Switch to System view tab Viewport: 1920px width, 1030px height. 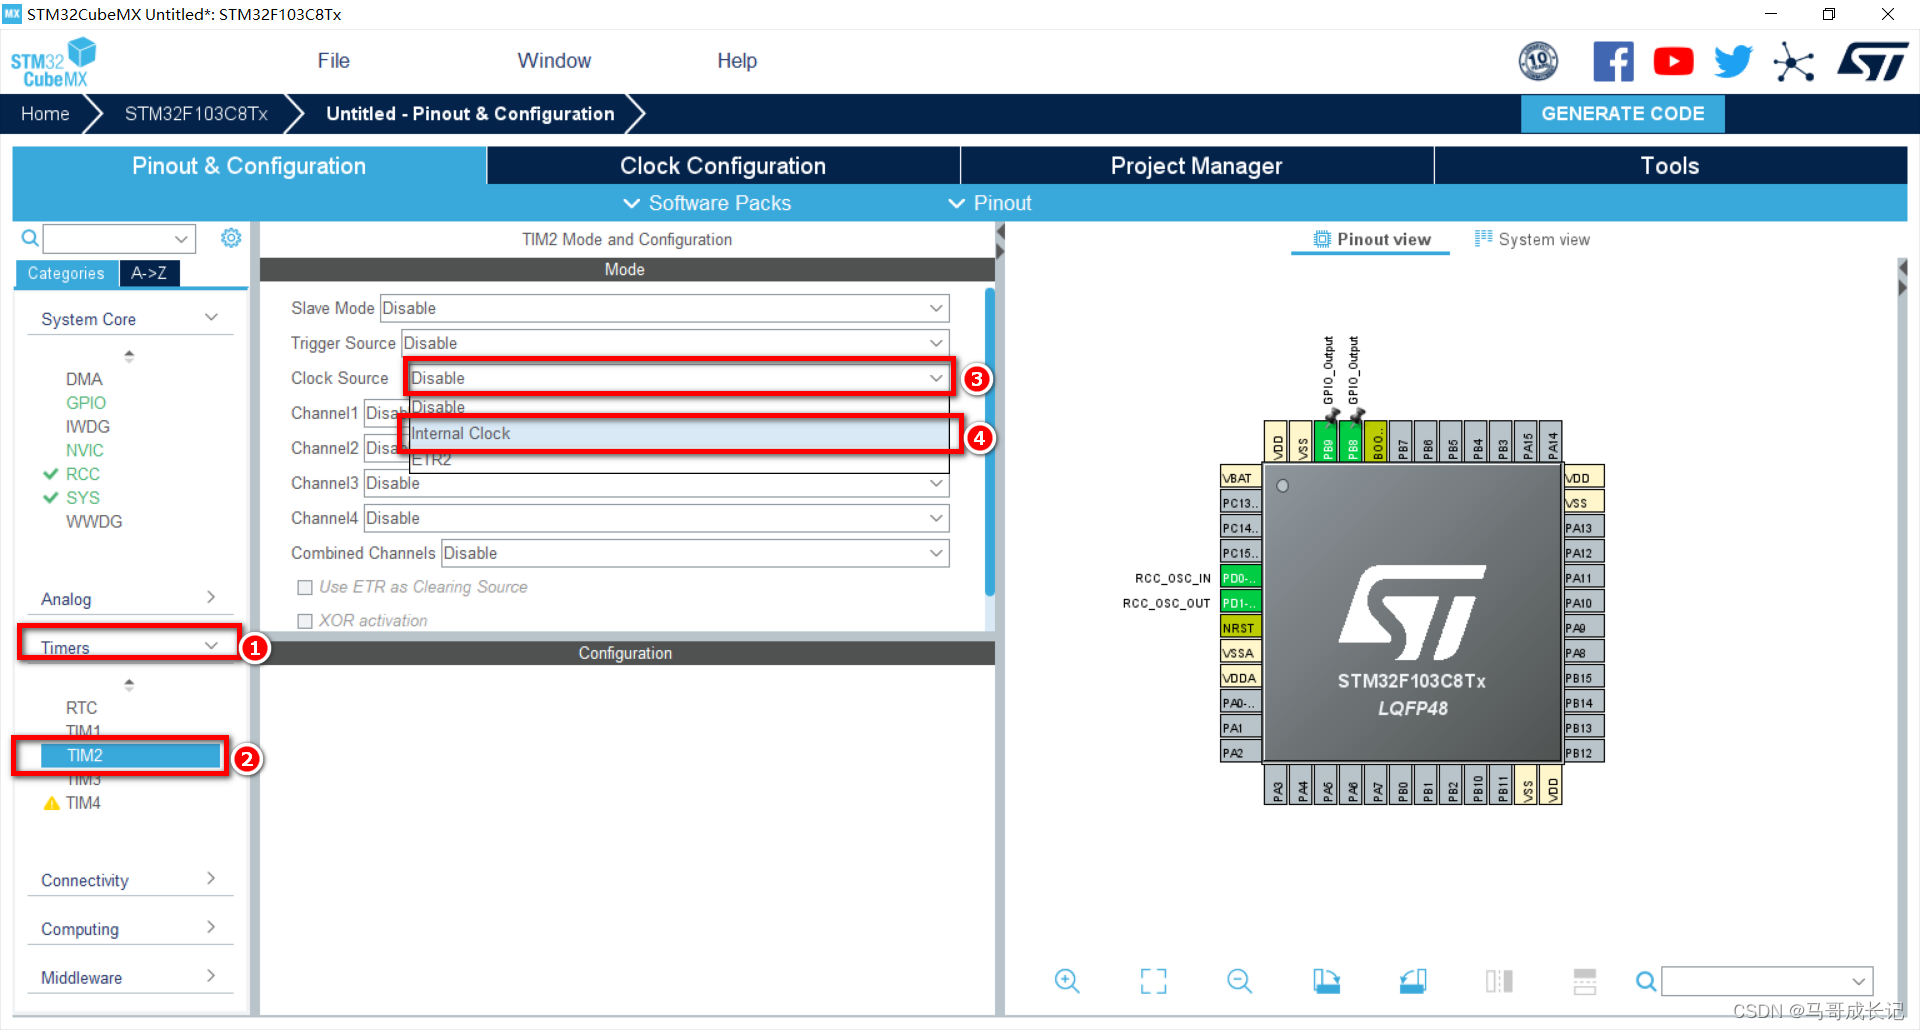point(1532,240)
